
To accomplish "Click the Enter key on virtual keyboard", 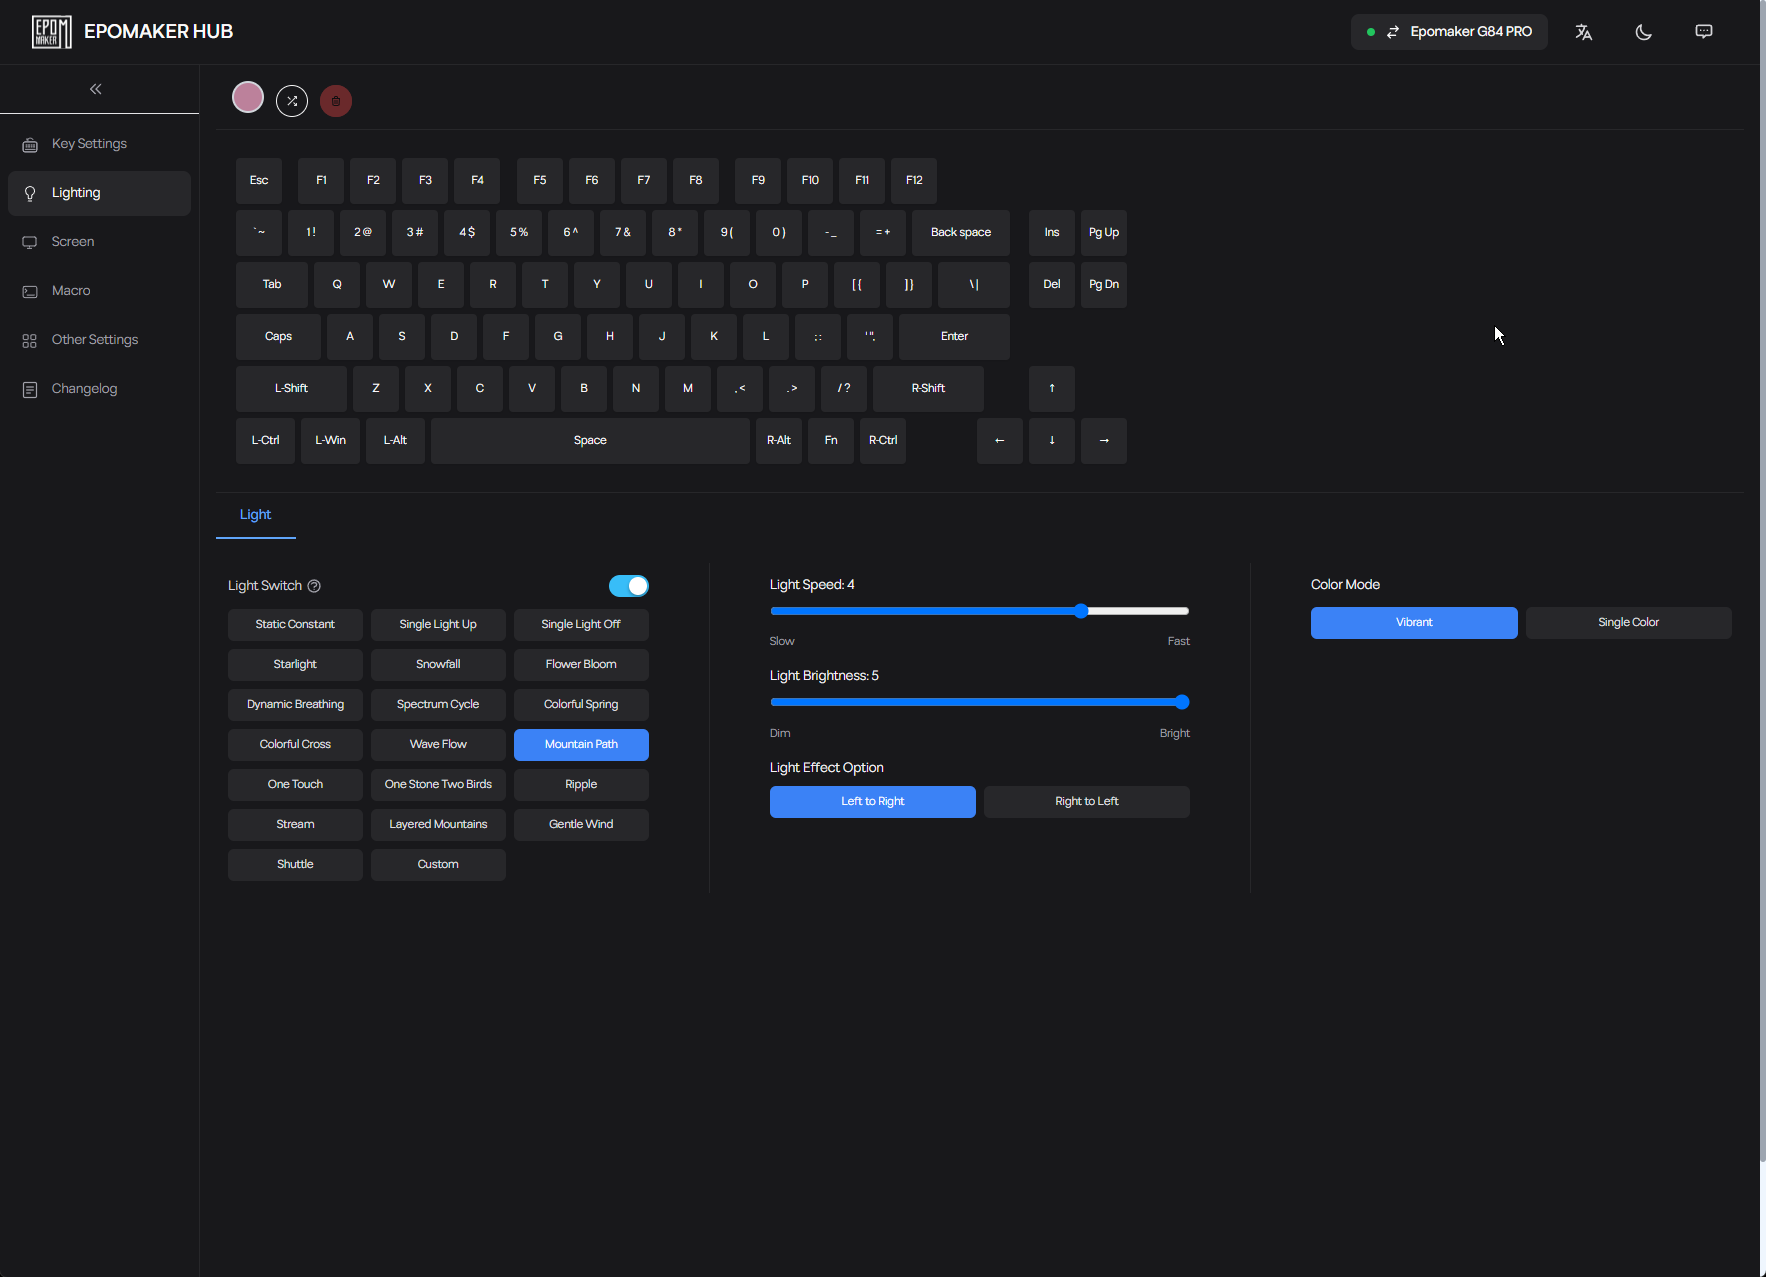I will (954, 337).
